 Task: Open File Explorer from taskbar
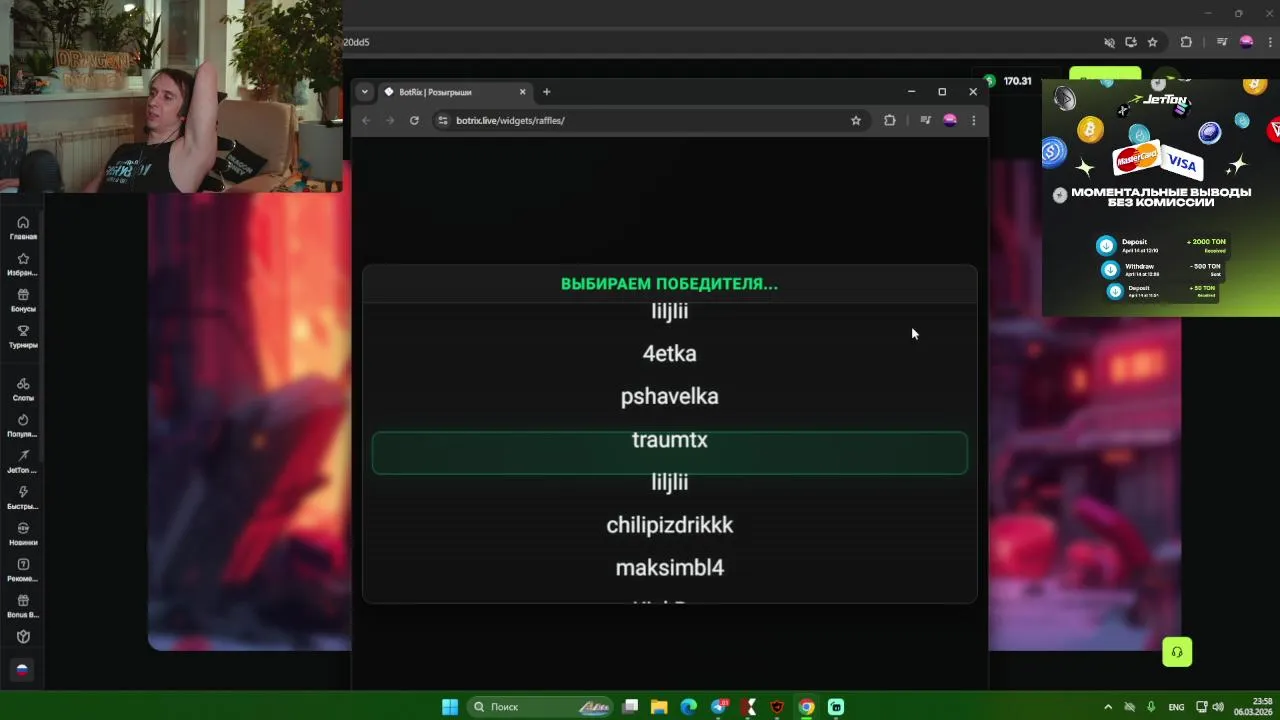[659, 707]
